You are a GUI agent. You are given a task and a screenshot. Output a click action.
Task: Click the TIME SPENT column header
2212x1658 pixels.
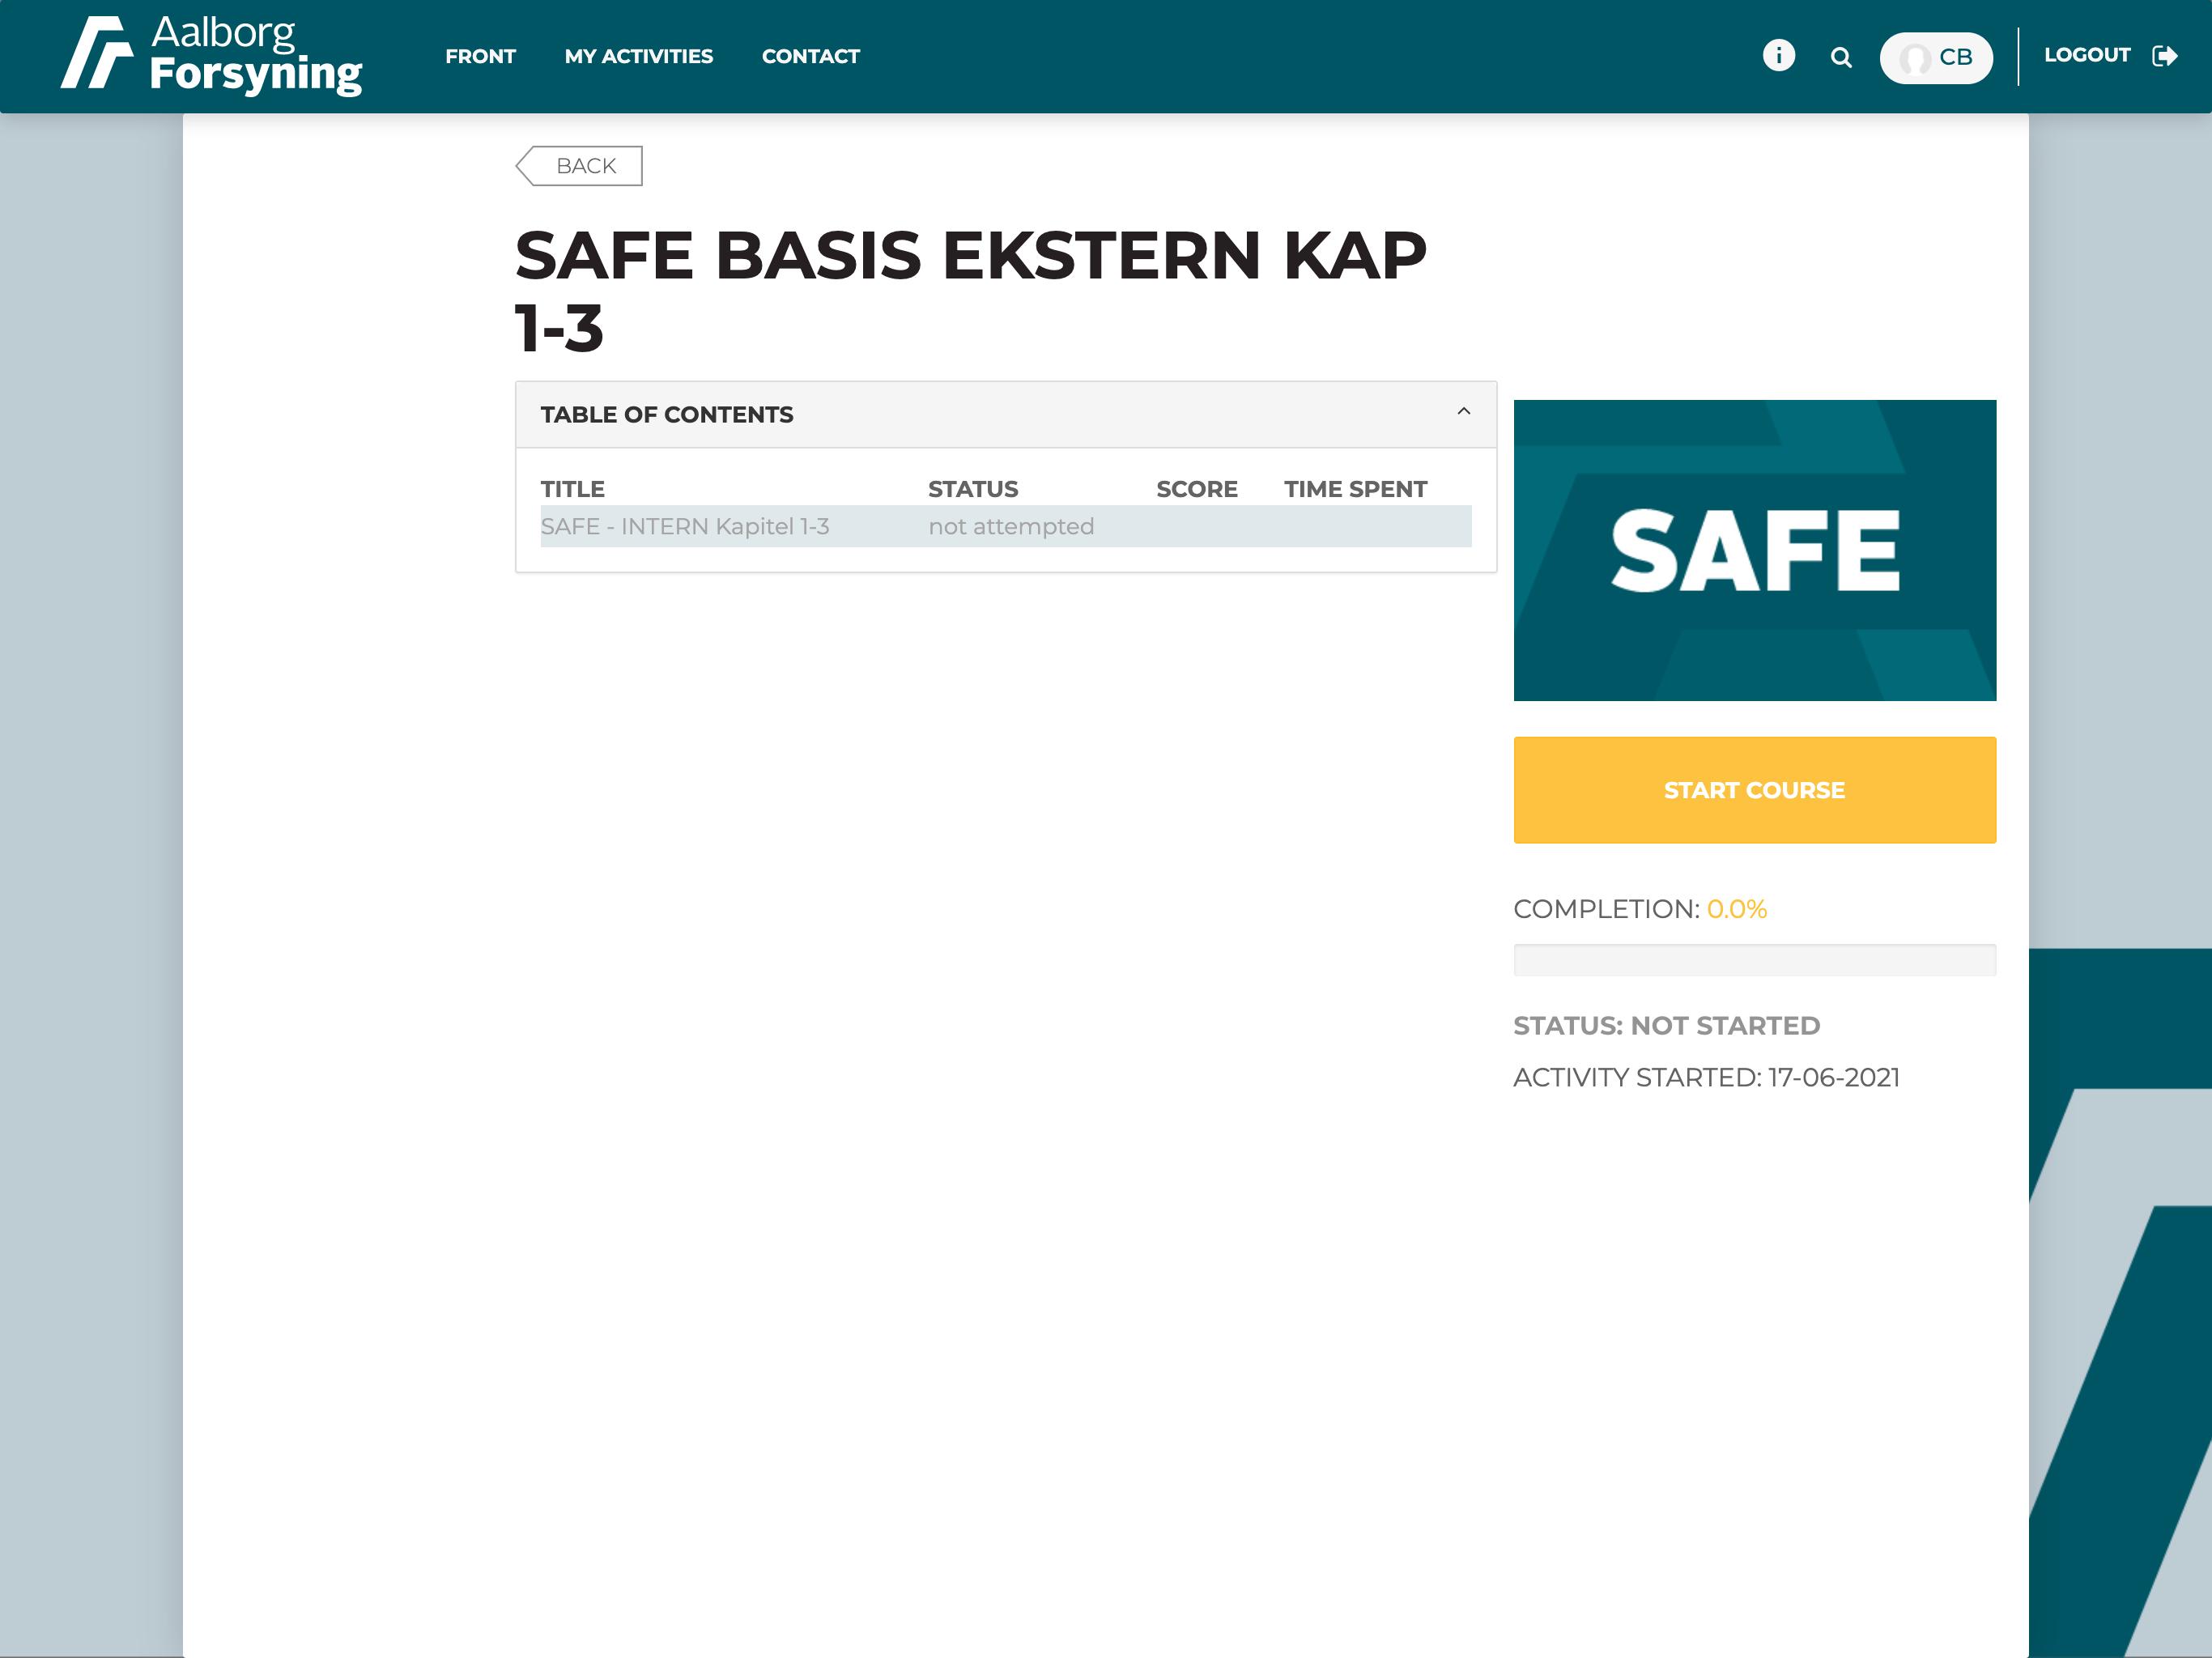[x=1355, y=489]
